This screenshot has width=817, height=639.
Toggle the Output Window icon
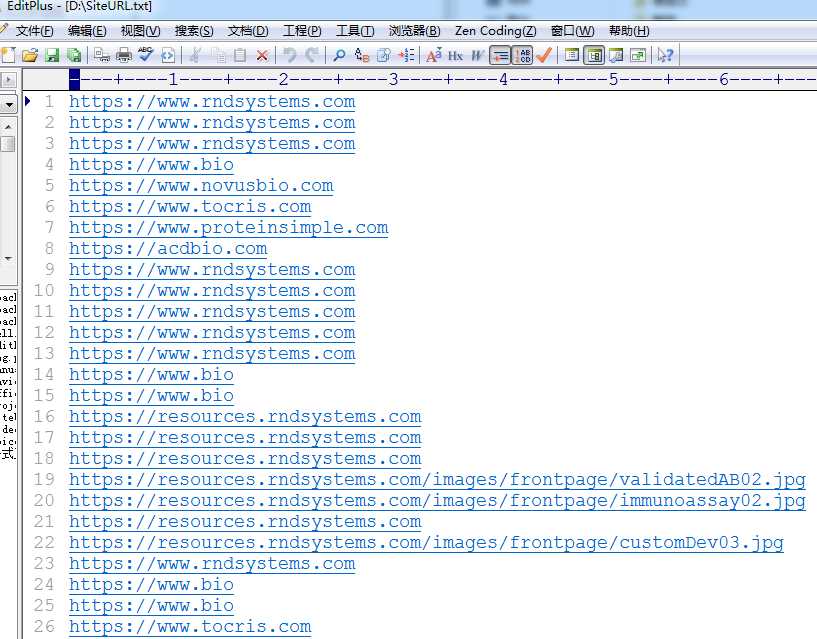click(616, 55)
